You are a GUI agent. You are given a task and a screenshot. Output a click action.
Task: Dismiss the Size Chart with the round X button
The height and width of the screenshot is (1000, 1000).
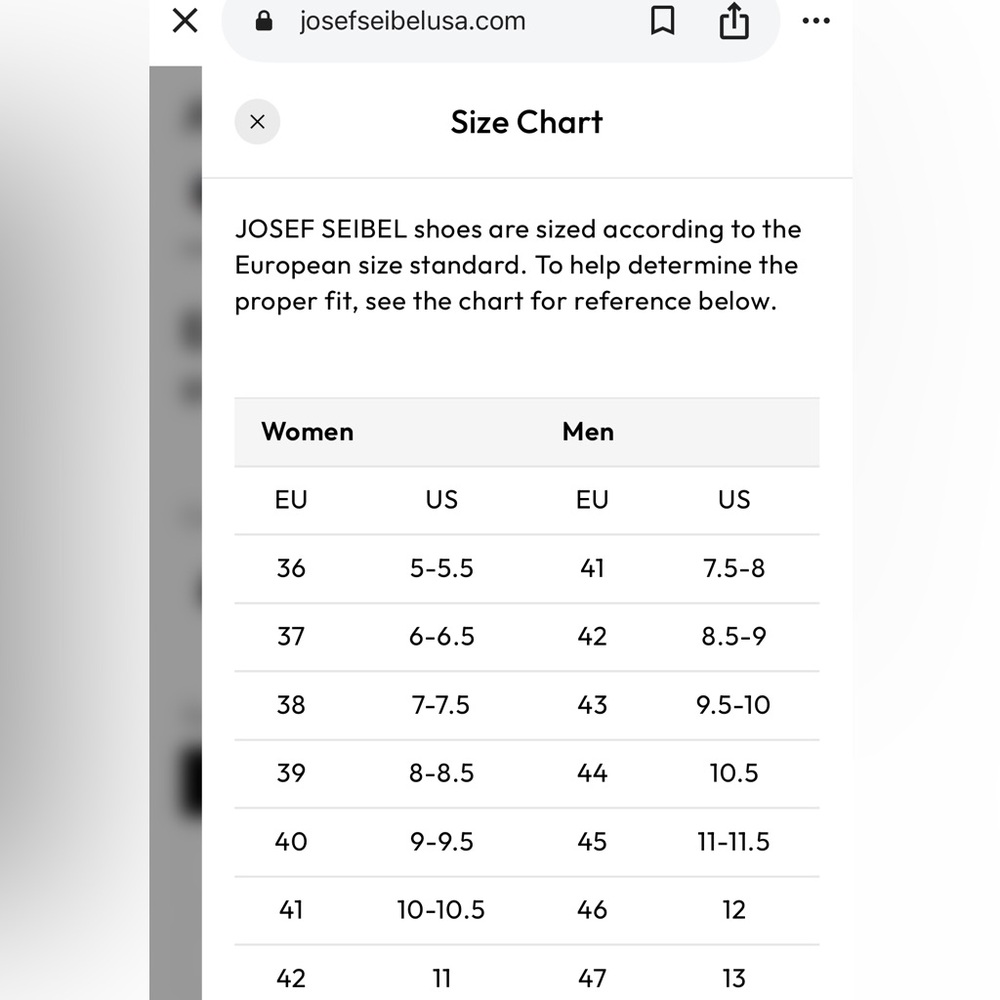(258, 122)
